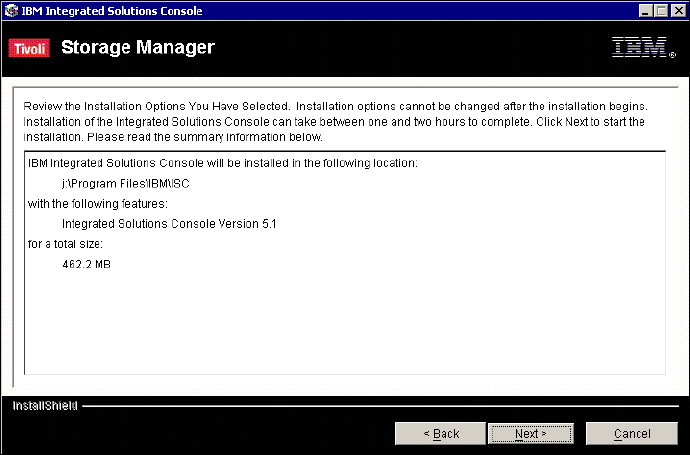Click the title bar application icon
690x455 pixels.
pyautogui.click(x=11, y=11)
